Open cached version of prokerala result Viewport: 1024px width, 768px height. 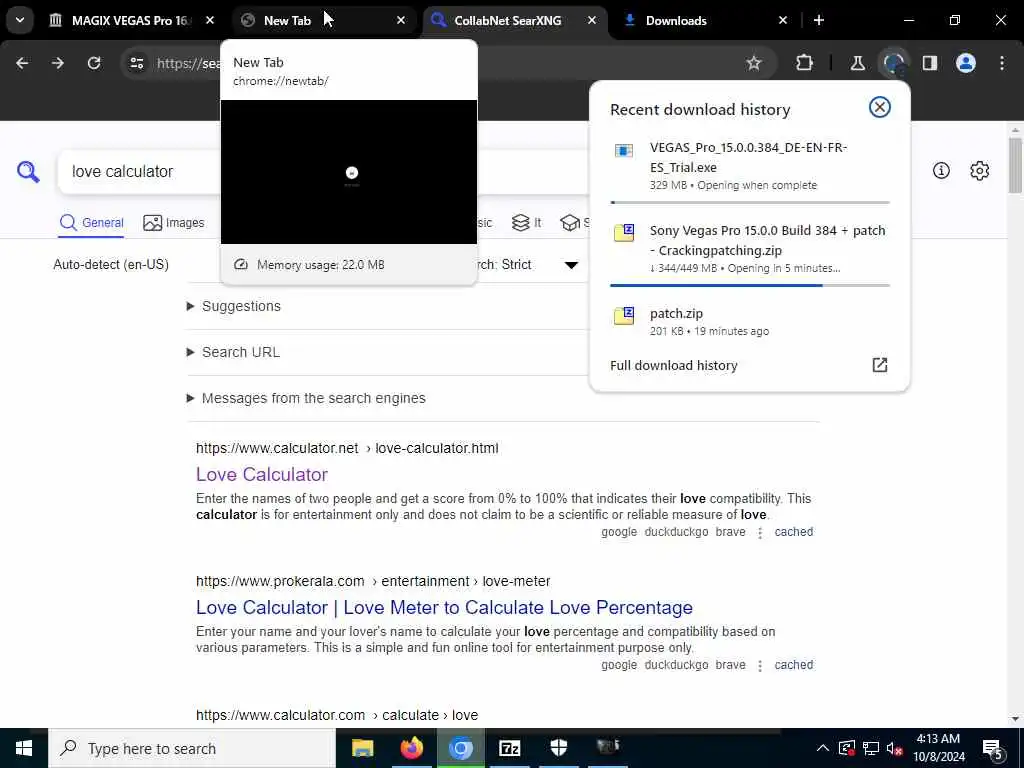pos(793,665)
